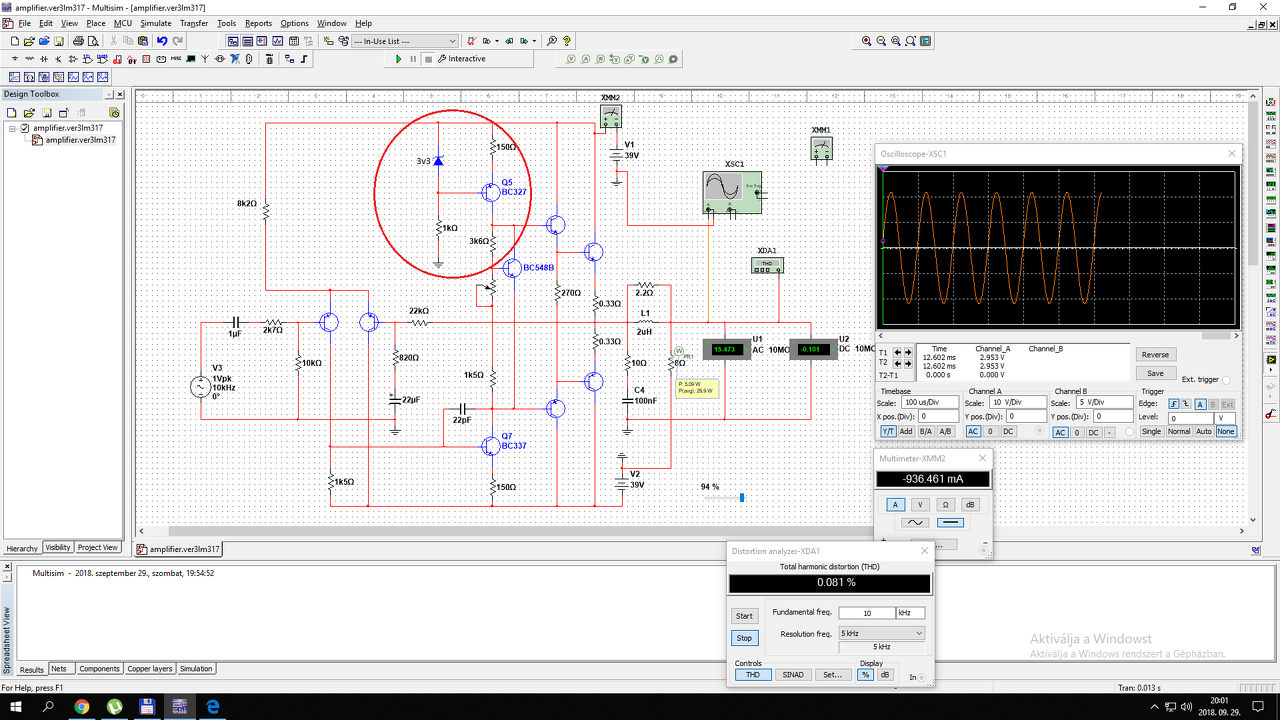Image resolution: width=1280 pixels, height=720 pixels.
Task: Save the current design
Action: pos(61,41)
